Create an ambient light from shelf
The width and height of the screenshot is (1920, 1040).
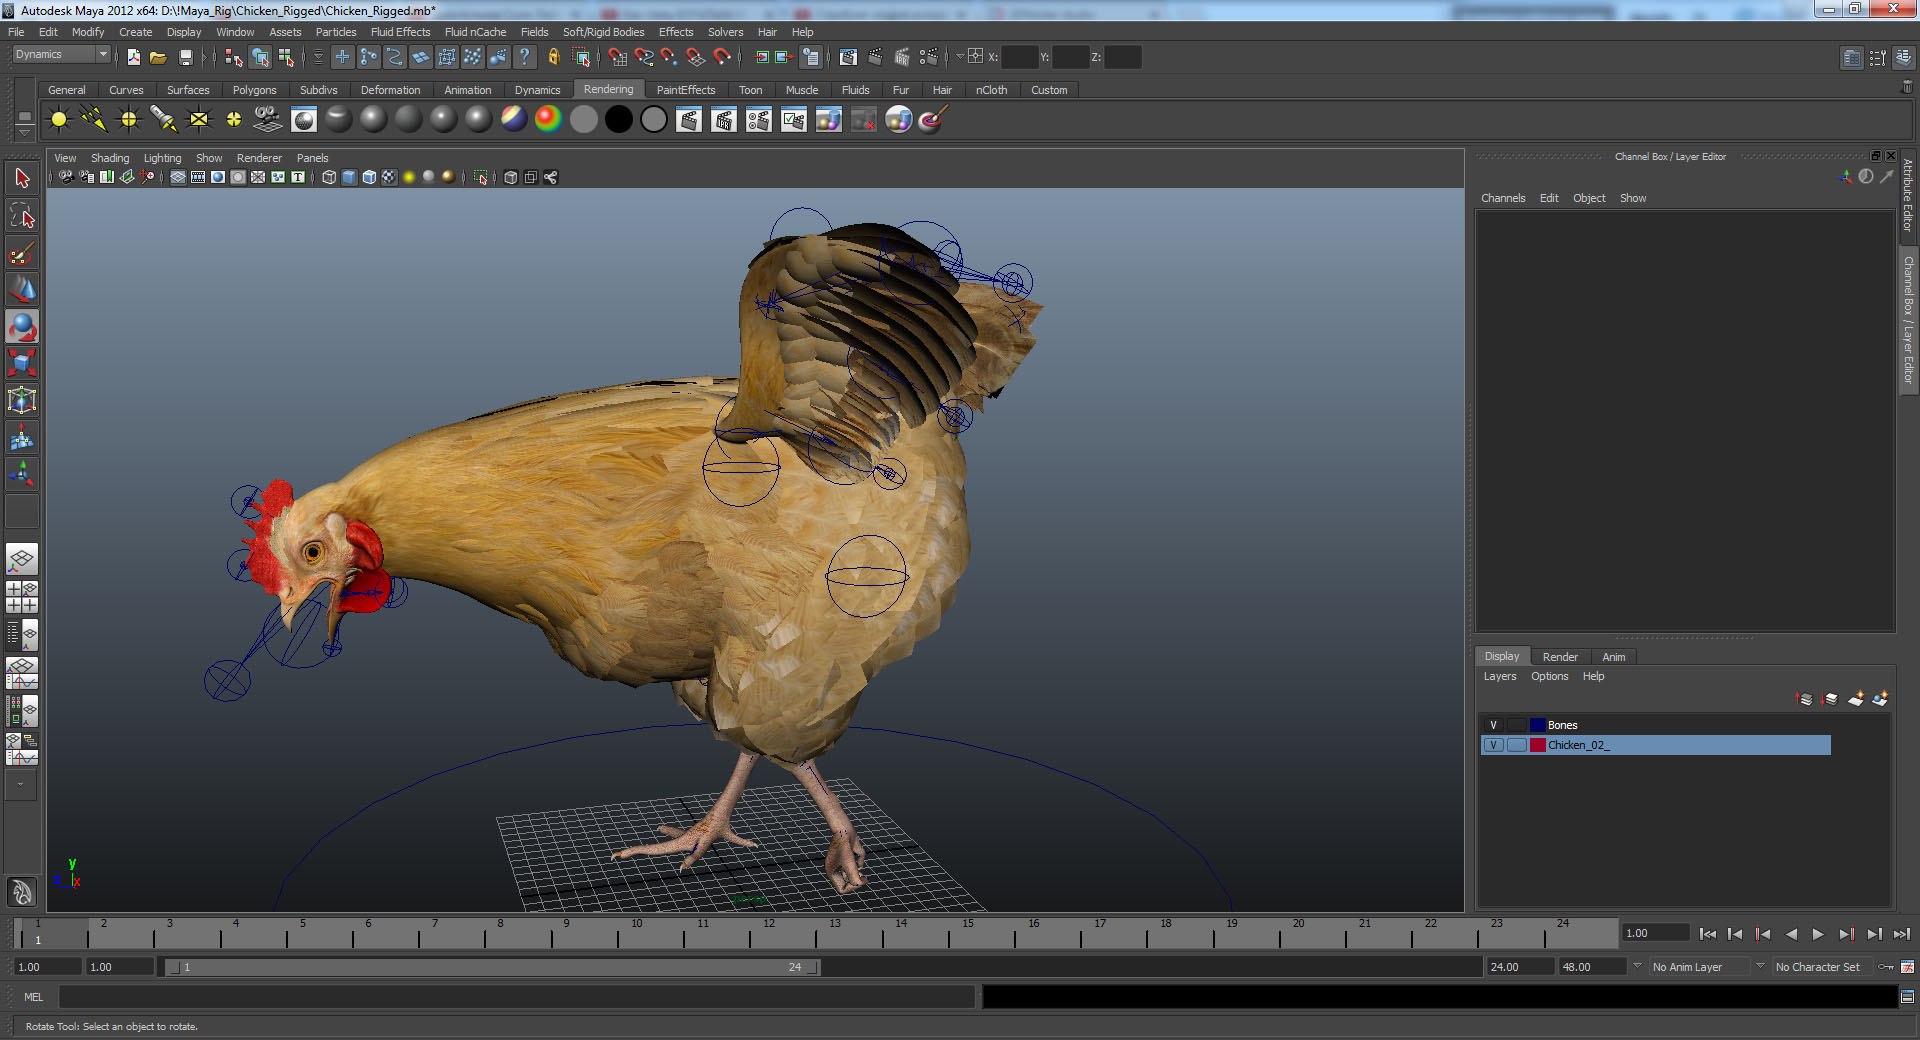pos(59,120)
